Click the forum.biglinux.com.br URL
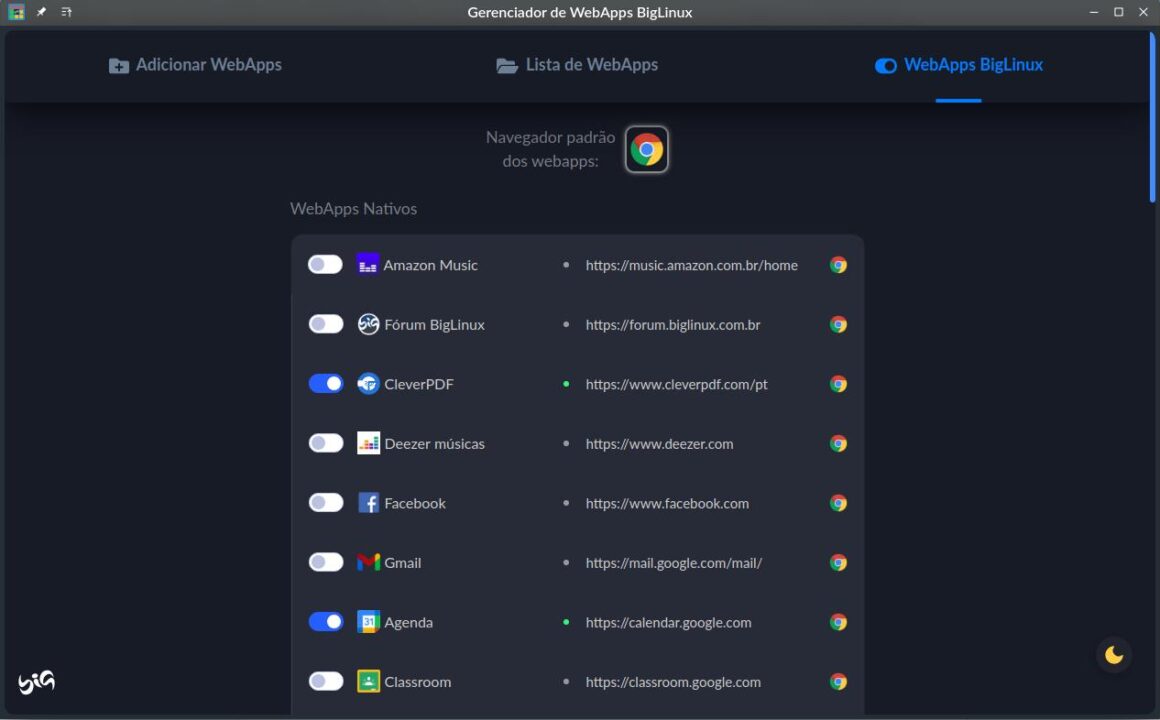1160x720 pixels. [673, 325]
